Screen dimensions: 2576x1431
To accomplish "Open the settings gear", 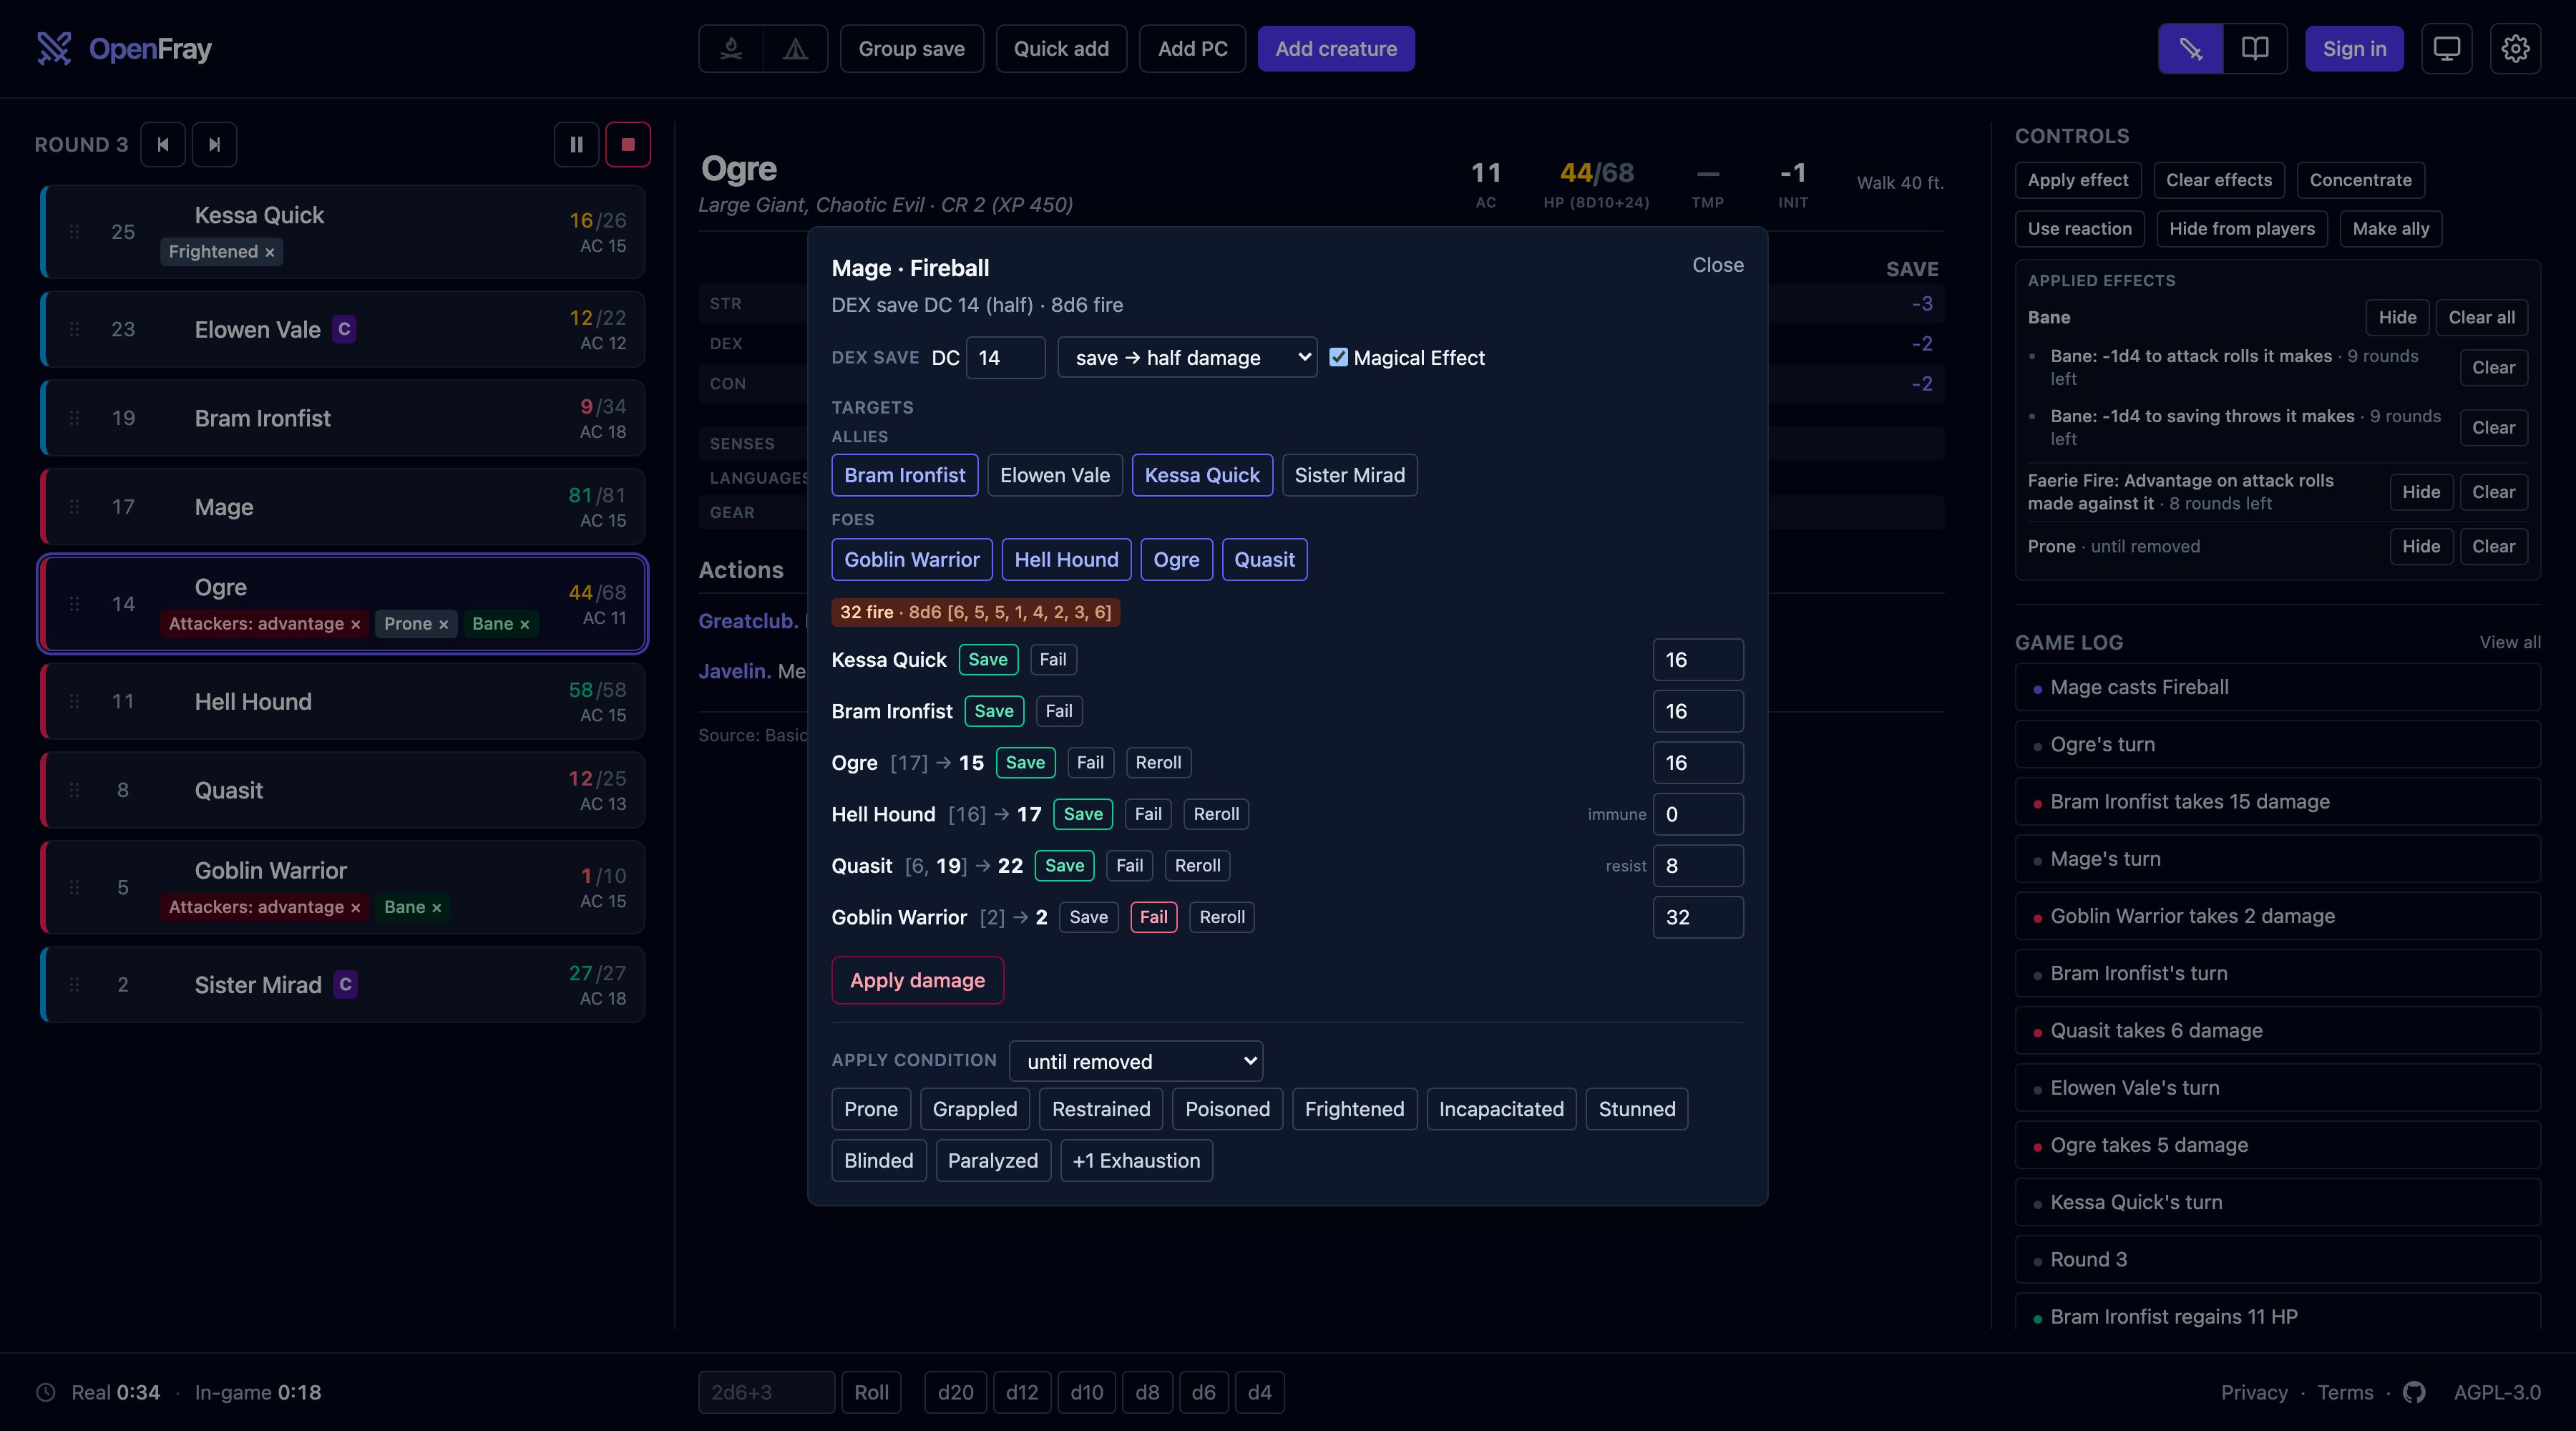I will 2515,48.
